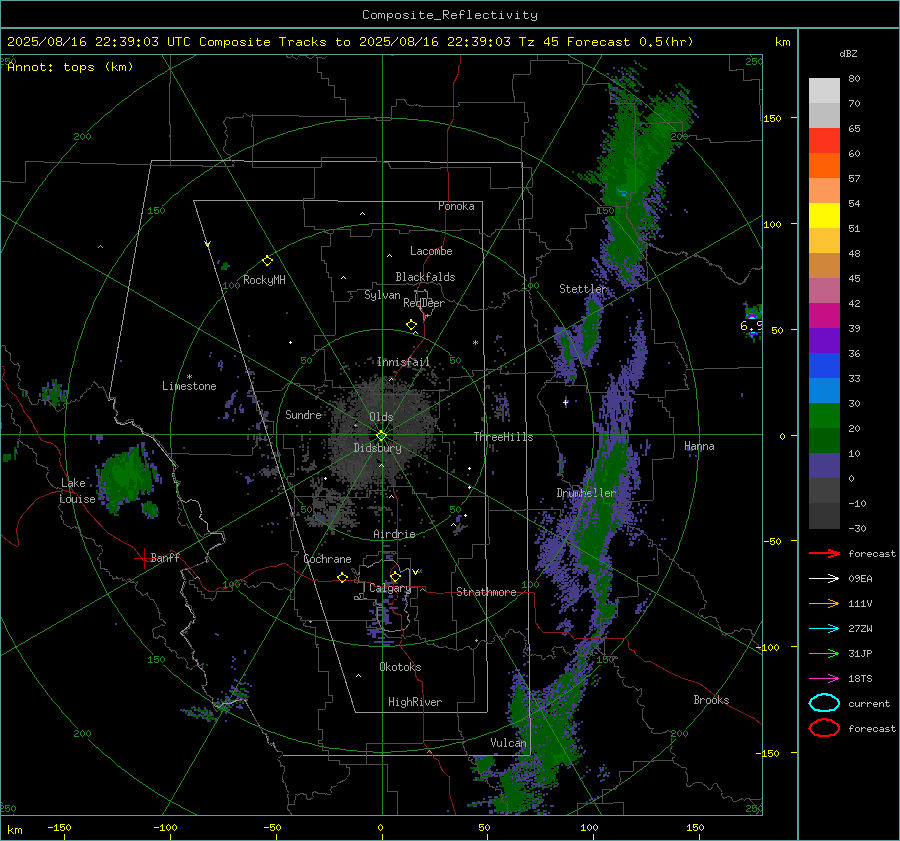The width and height of the screenshot is (900, 841).
Task: Click the Calgary city label
Action: click(x=390, y=588)
